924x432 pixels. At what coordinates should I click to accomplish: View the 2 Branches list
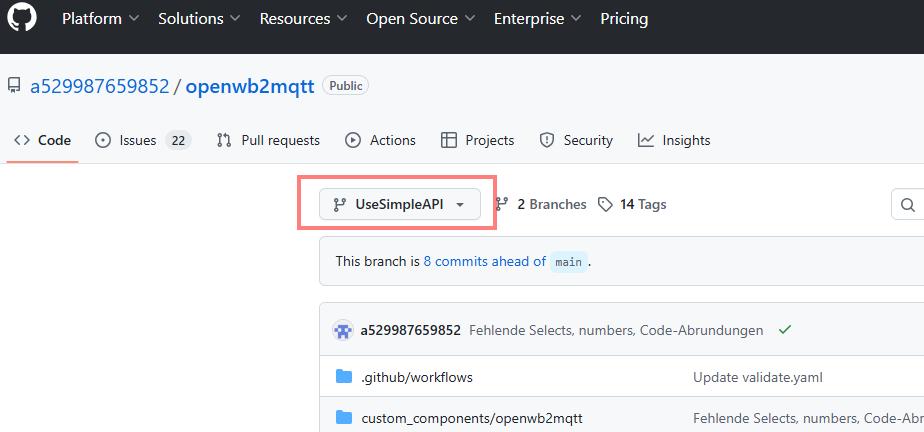541,205
